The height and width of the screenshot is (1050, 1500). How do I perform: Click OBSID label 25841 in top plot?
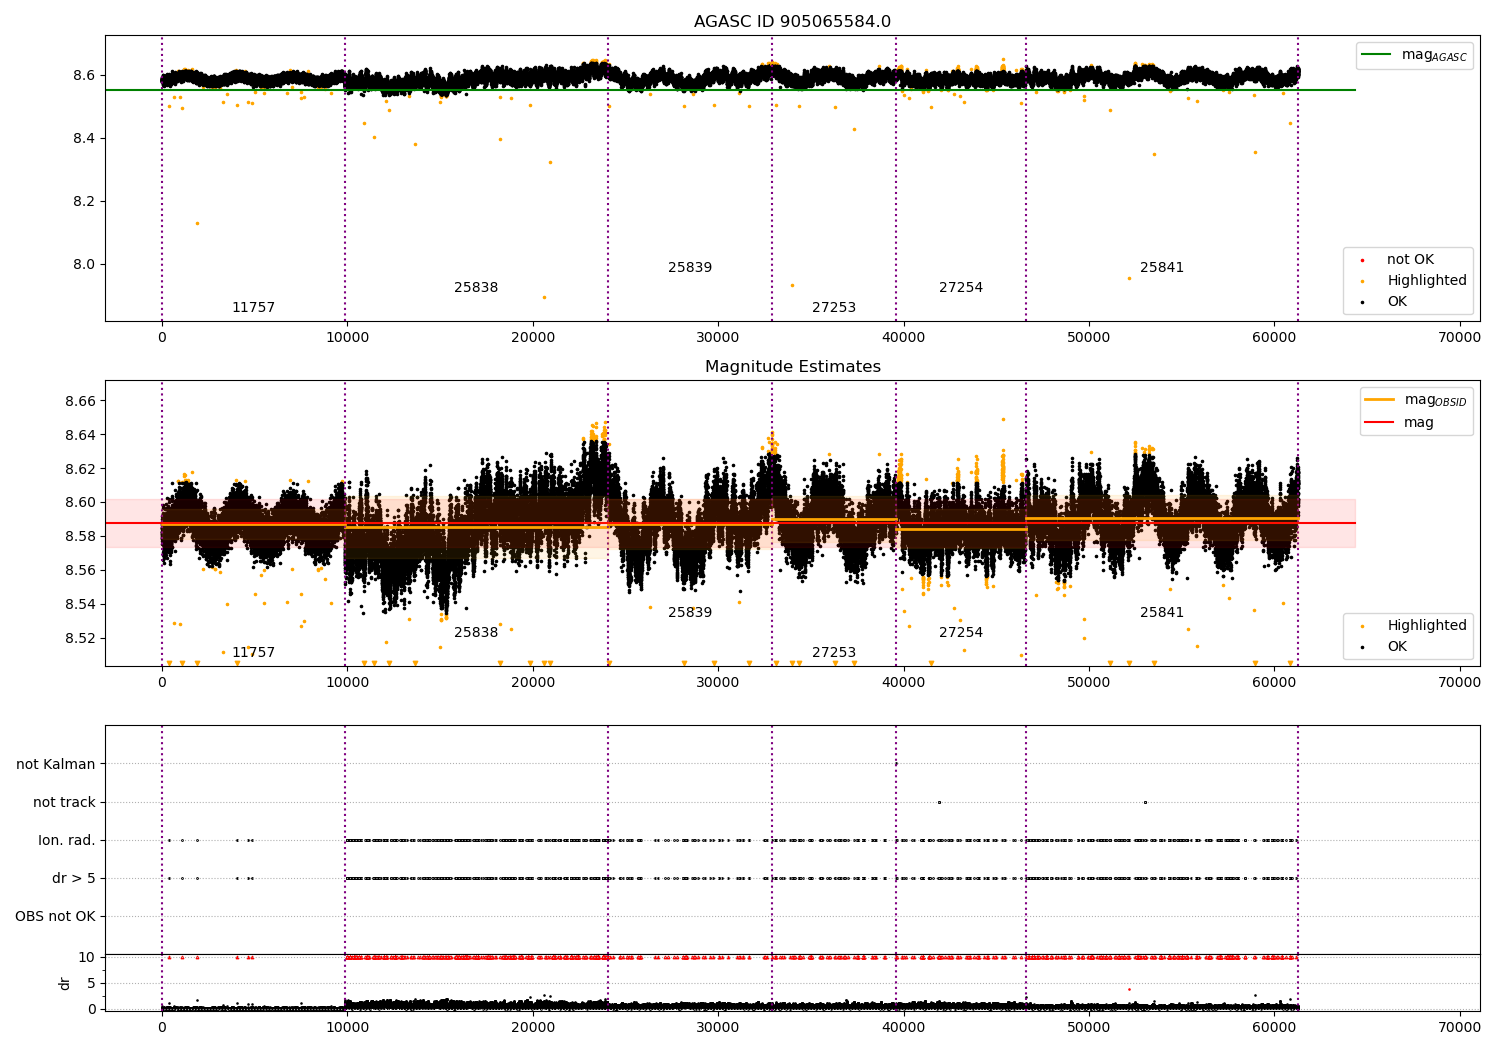coord(1162,268)
